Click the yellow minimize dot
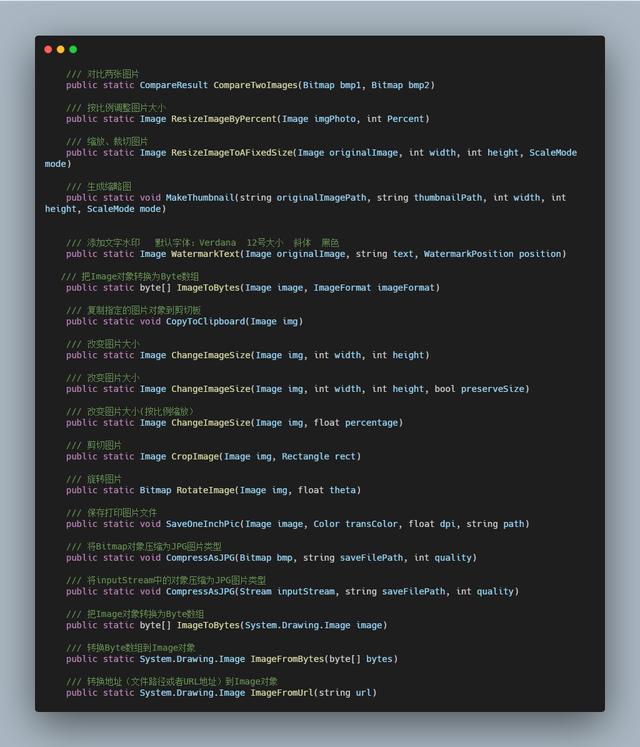 click(61, 50)
